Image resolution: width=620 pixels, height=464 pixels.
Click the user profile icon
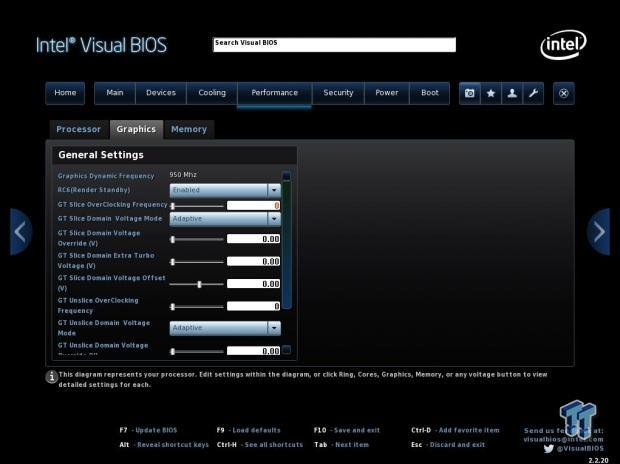tap(512, 93)
